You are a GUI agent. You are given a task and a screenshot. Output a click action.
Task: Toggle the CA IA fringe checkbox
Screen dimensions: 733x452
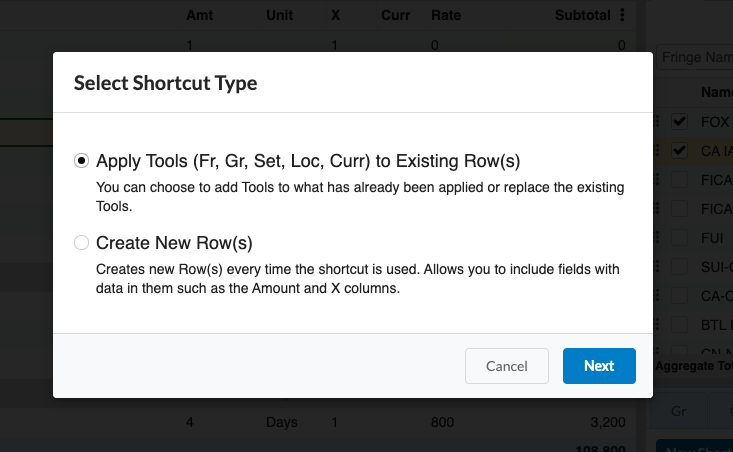(x=679, y=151)
